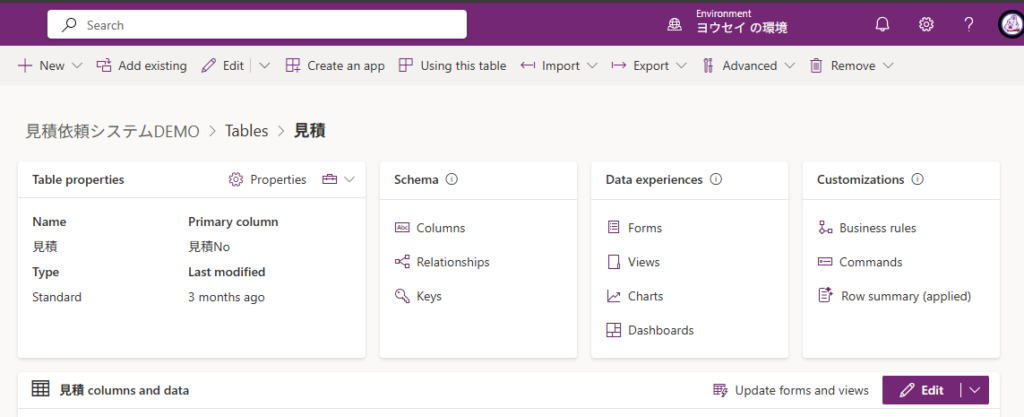The height and width of the screenshot is (417, 1024).
Task: Open Business rules link
Action: click(877, 228)
